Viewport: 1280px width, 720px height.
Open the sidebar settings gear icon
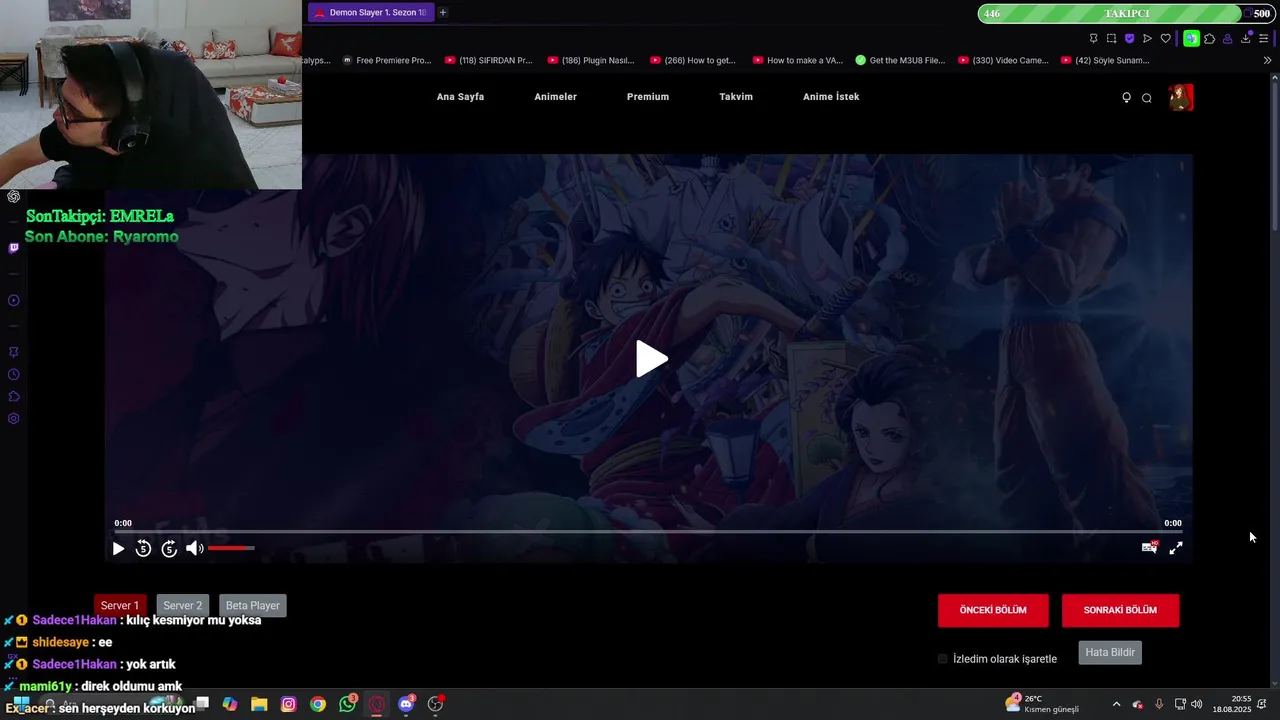pyautogui.click(x=14, y=418)
